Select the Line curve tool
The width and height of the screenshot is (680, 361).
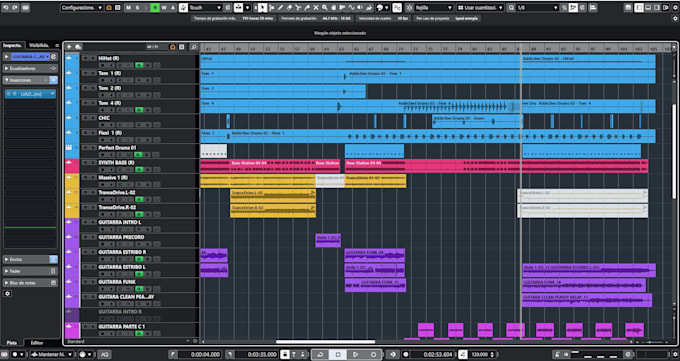[351, 7]
